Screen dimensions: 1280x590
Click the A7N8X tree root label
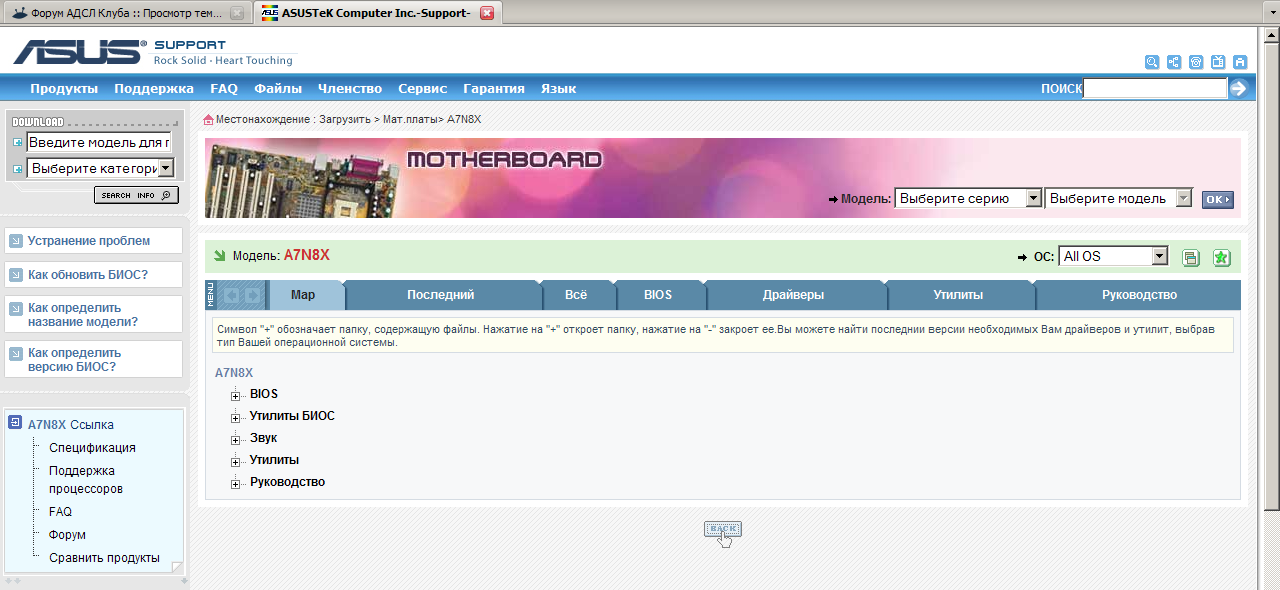pos(234,373)
